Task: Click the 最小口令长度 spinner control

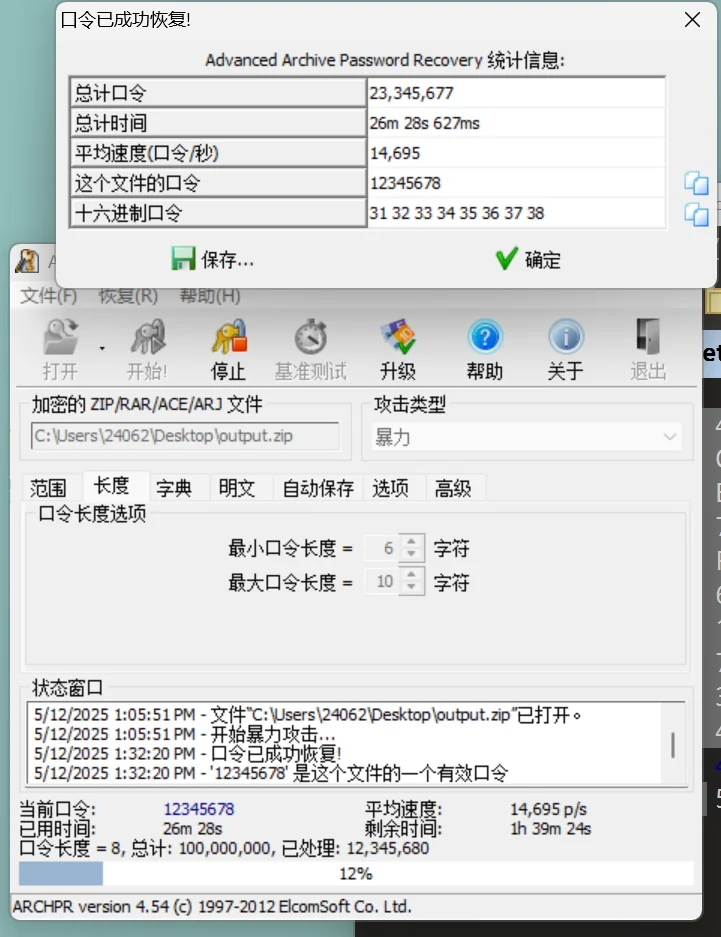Action: 411,548
